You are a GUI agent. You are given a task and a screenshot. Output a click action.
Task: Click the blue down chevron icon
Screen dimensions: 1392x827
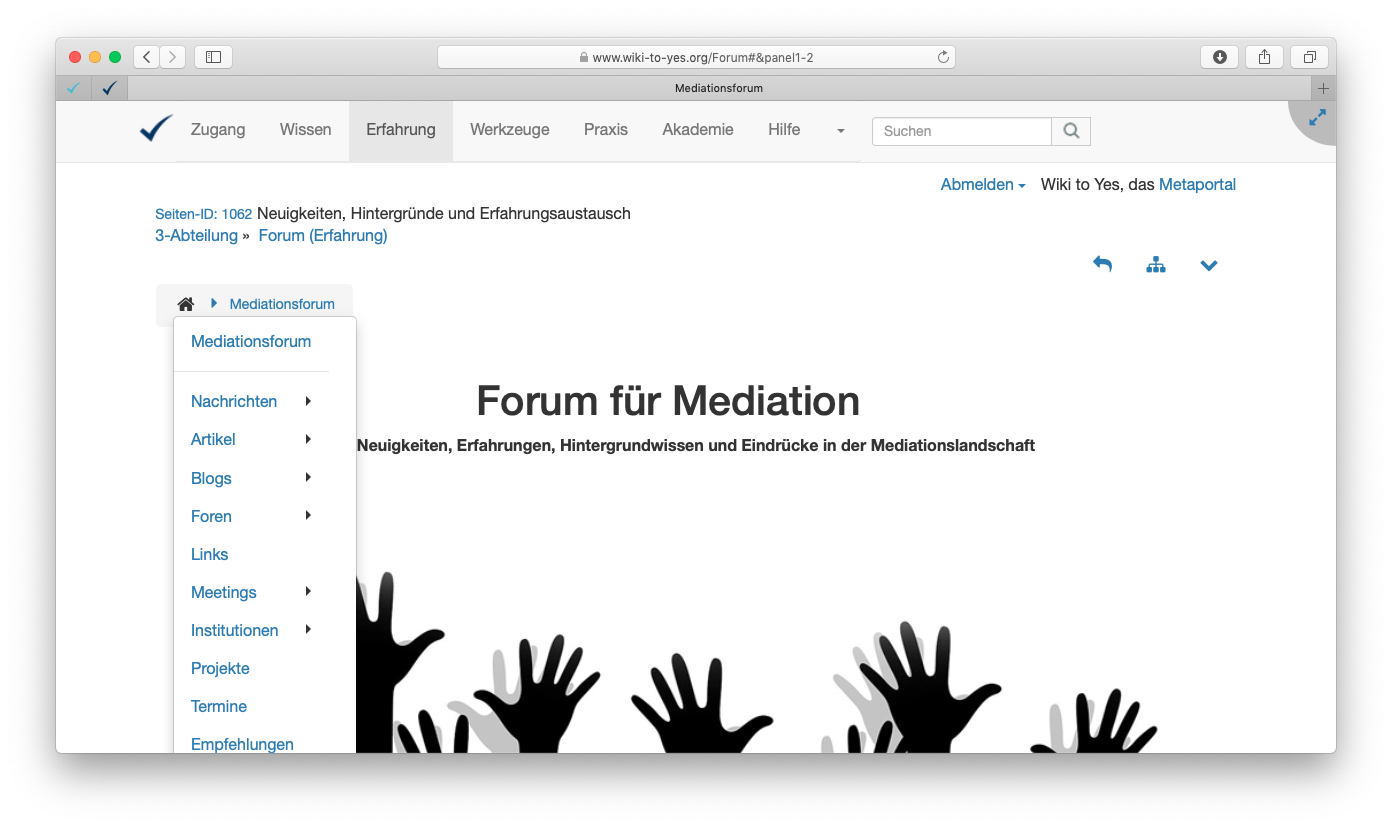point(1209,265)
